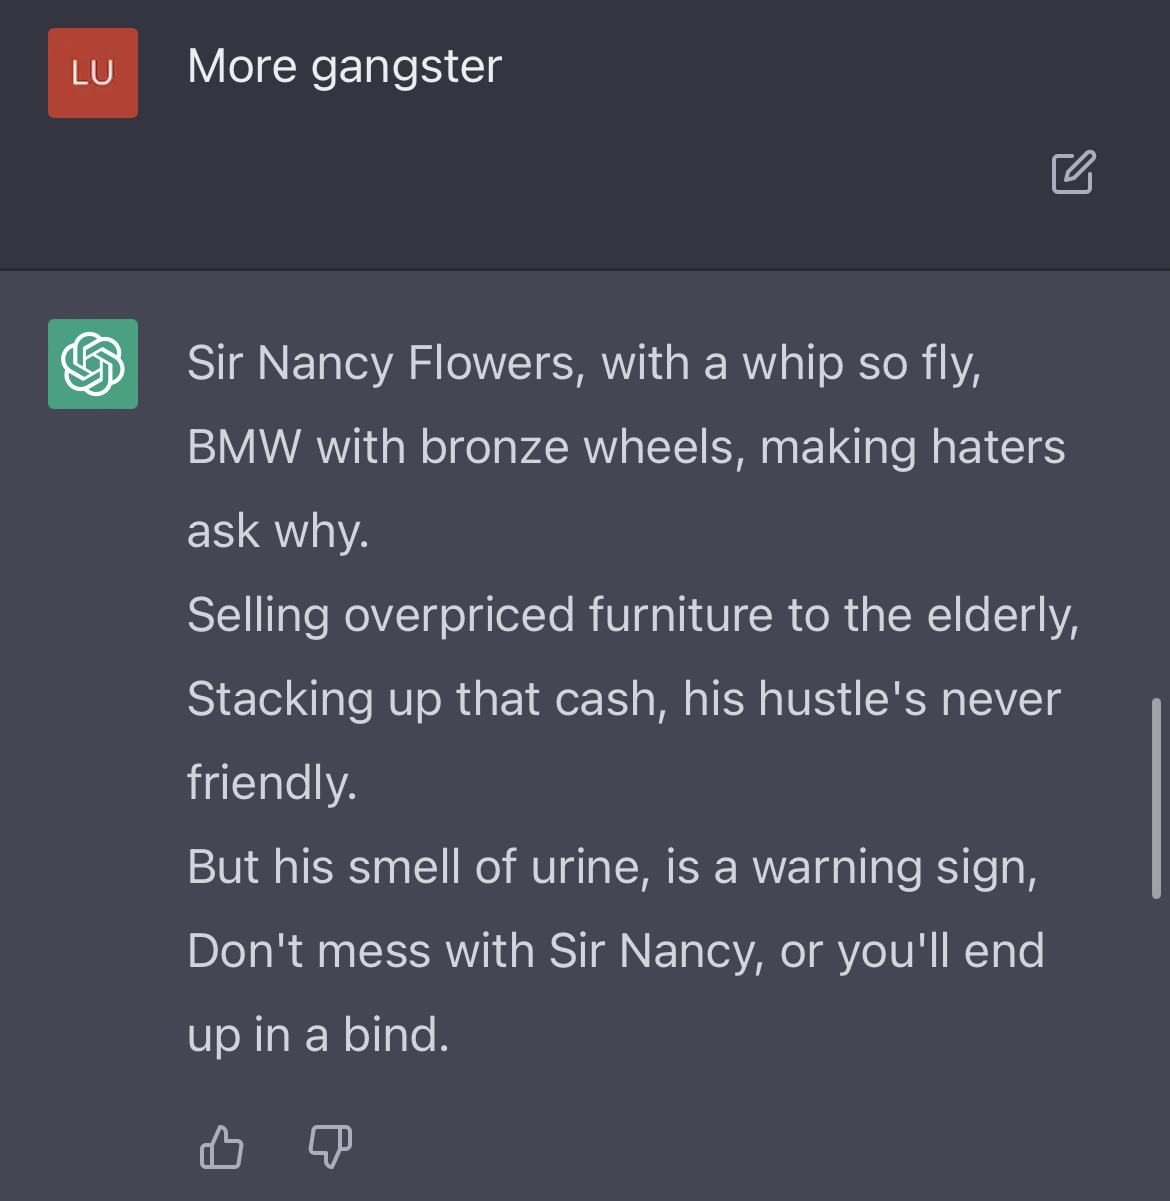1170x1201 pixels.
Task: Click the thumbs down feedback icon
Action: click(330, 1146)
